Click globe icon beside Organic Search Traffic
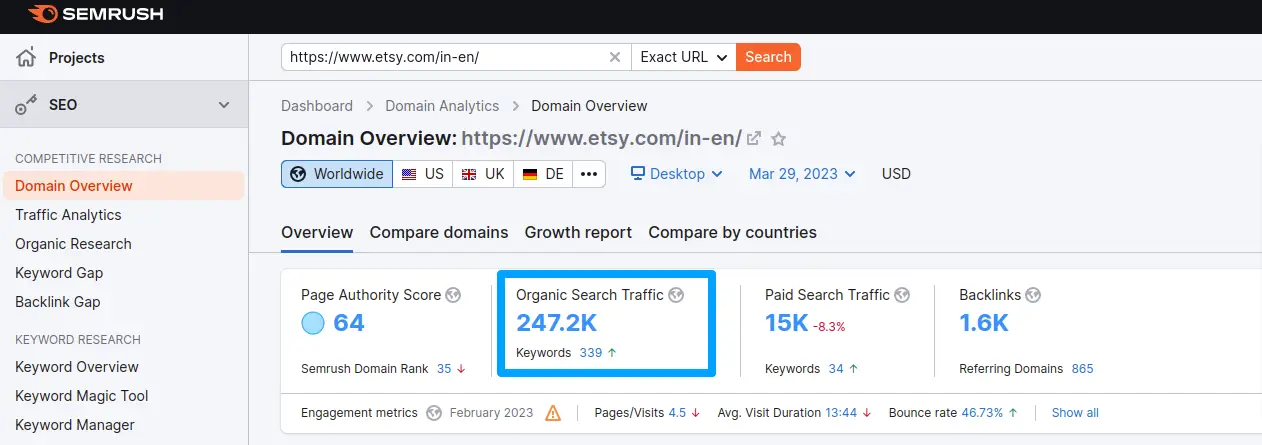Viewport: 1262px width, 445px height. 676,295
